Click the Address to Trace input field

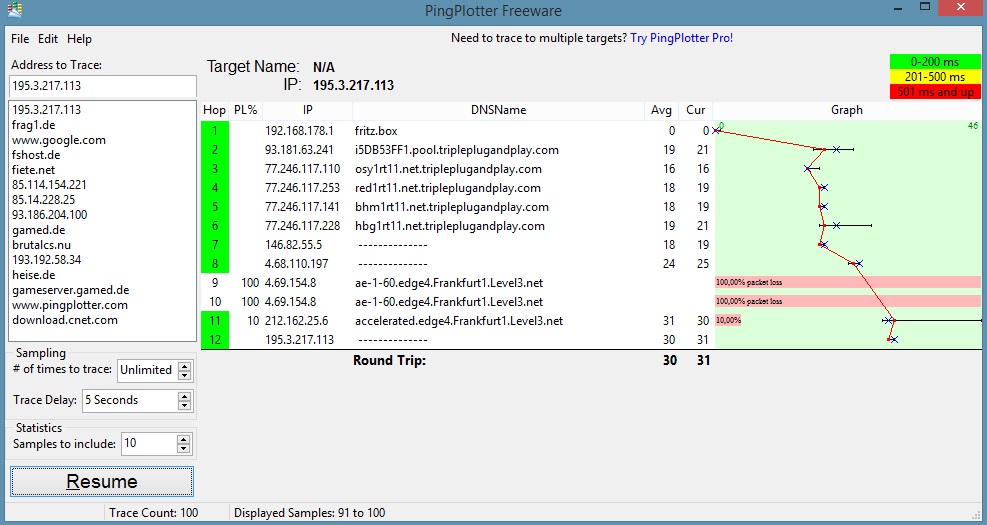(x=104, y=87)
